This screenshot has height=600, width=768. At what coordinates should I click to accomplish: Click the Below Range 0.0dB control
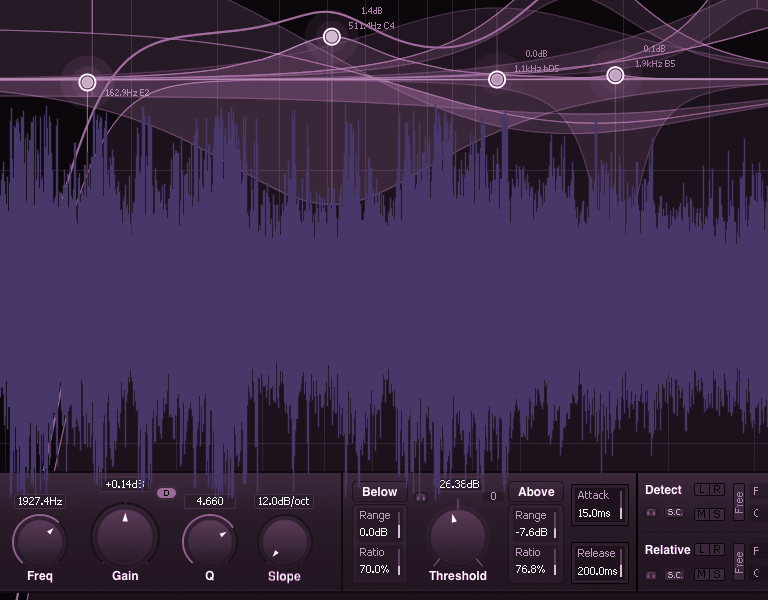coord(380,524)
